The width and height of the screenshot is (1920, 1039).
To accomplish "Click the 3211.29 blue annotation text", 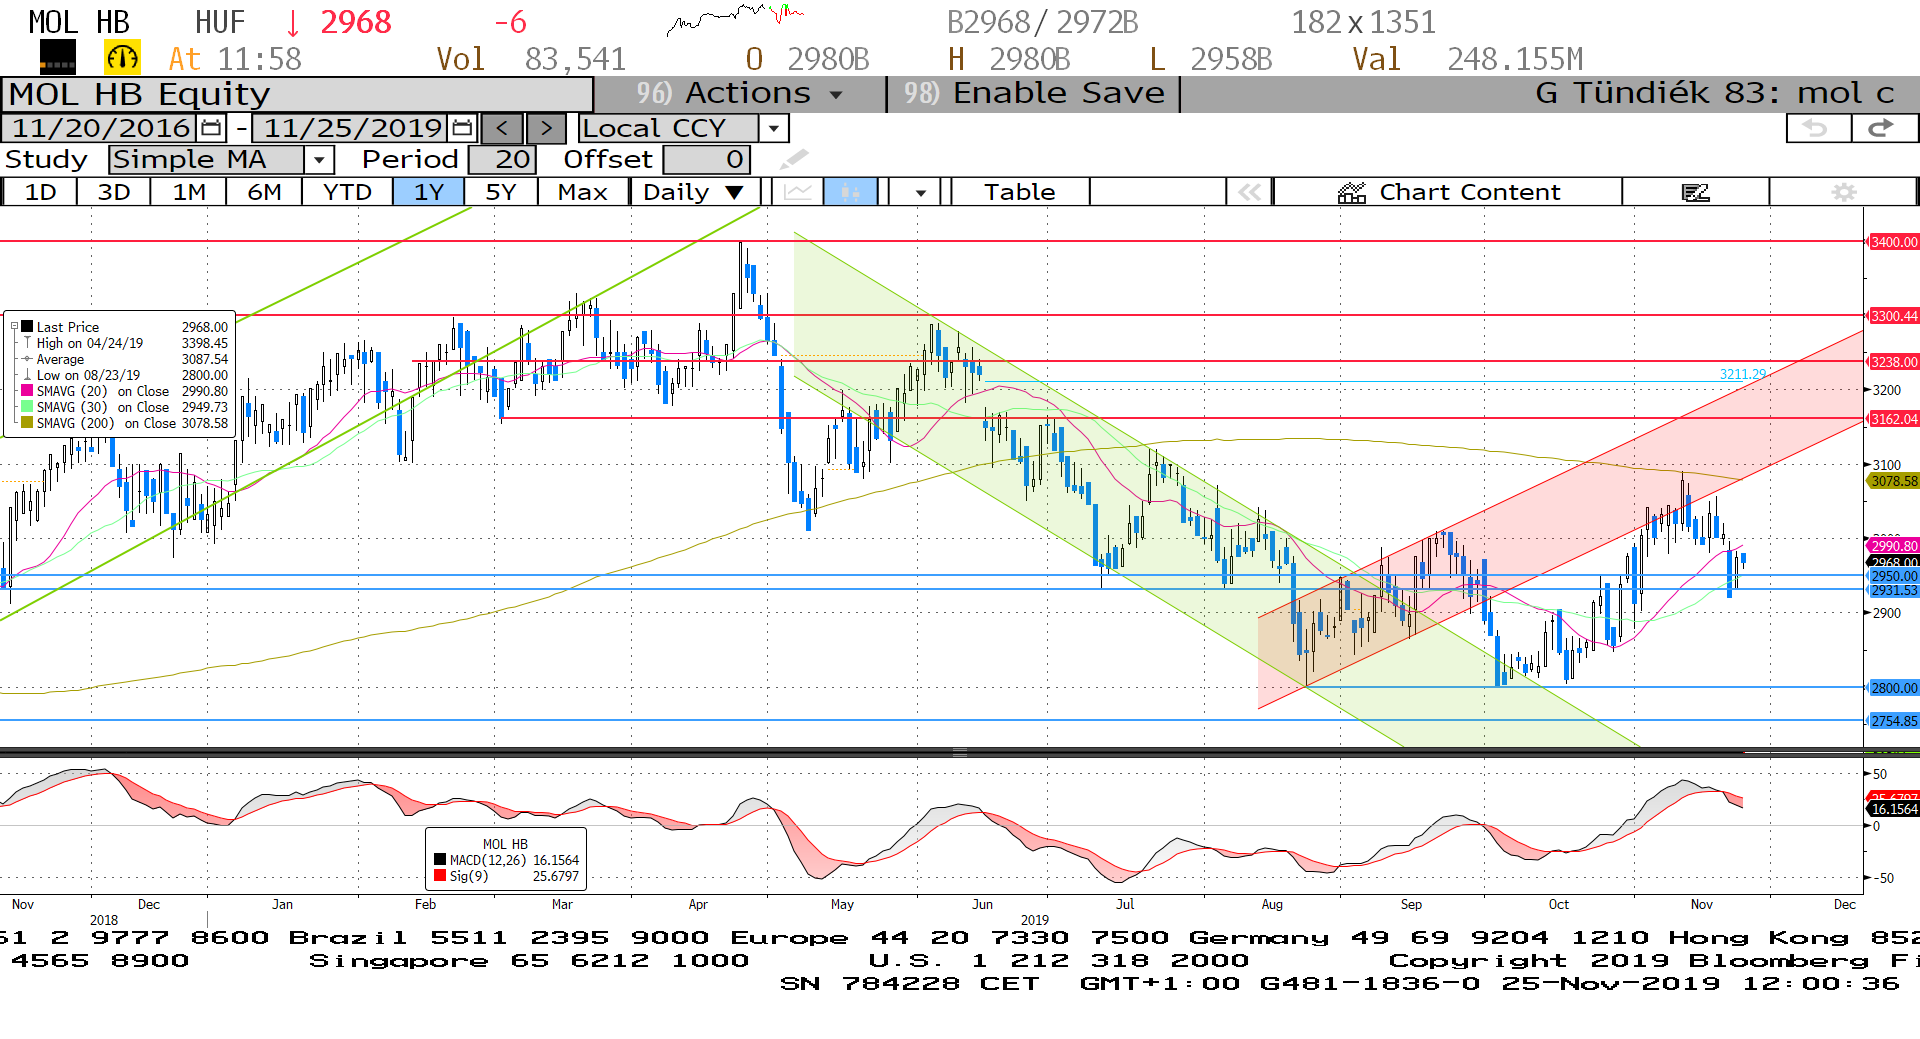I will [x=1742, y=374].
